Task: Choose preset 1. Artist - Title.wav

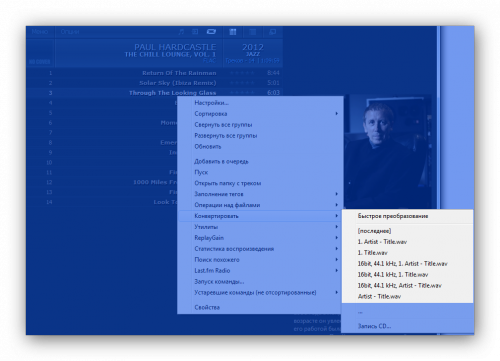Action: [x=407, y=242]
